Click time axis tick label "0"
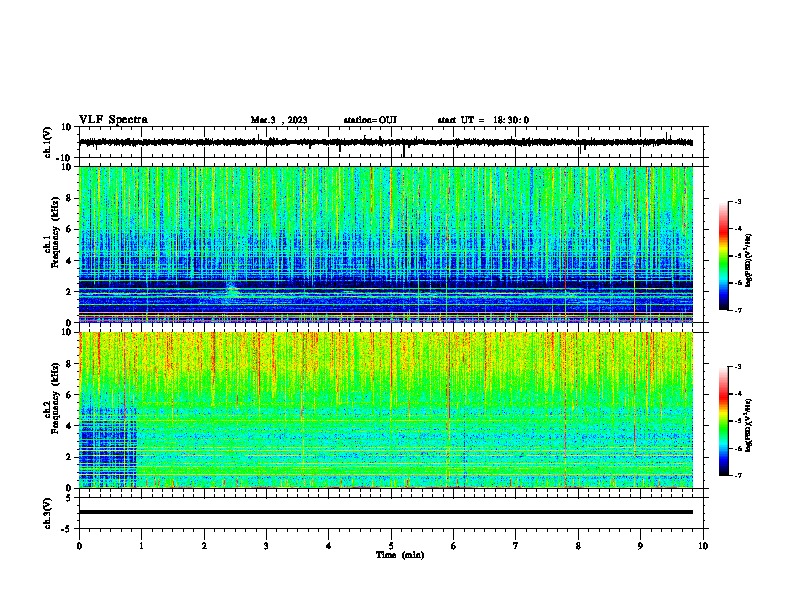The width and height of the screenshot is (792, 612). pos(79,546)
